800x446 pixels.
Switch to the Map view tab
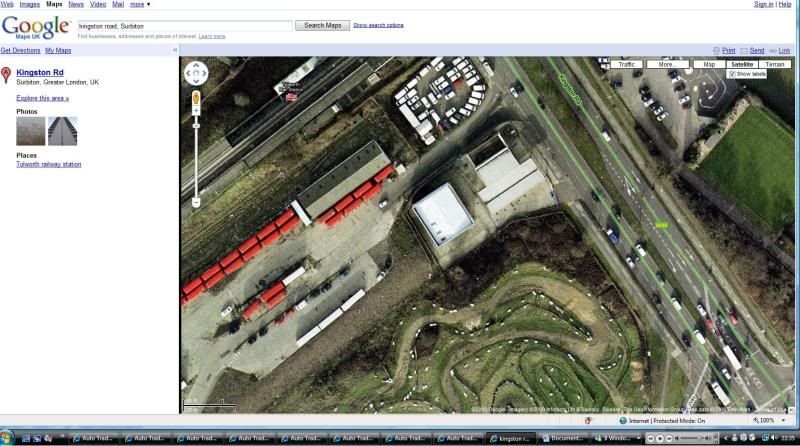[709, 64]
